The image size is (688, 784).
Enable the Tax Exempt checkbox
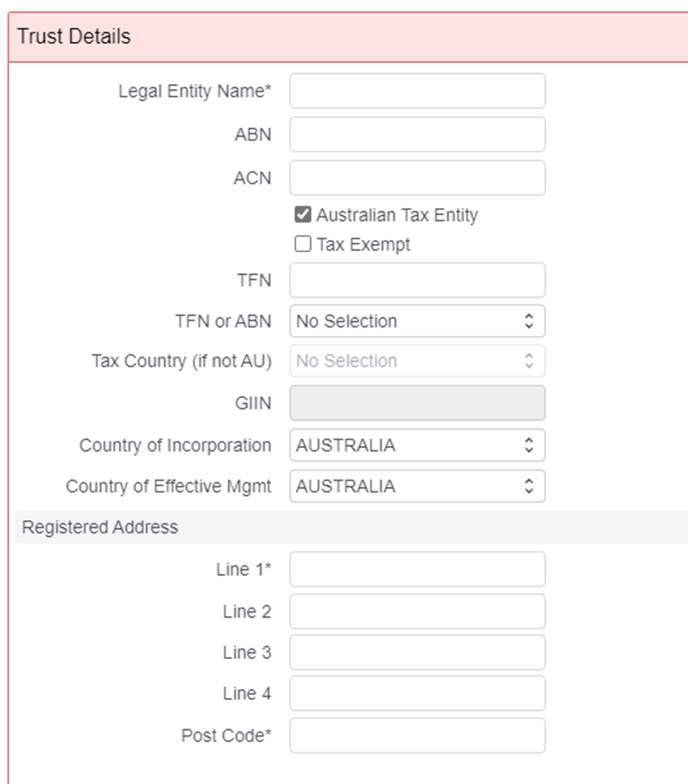tap(303, 244)
